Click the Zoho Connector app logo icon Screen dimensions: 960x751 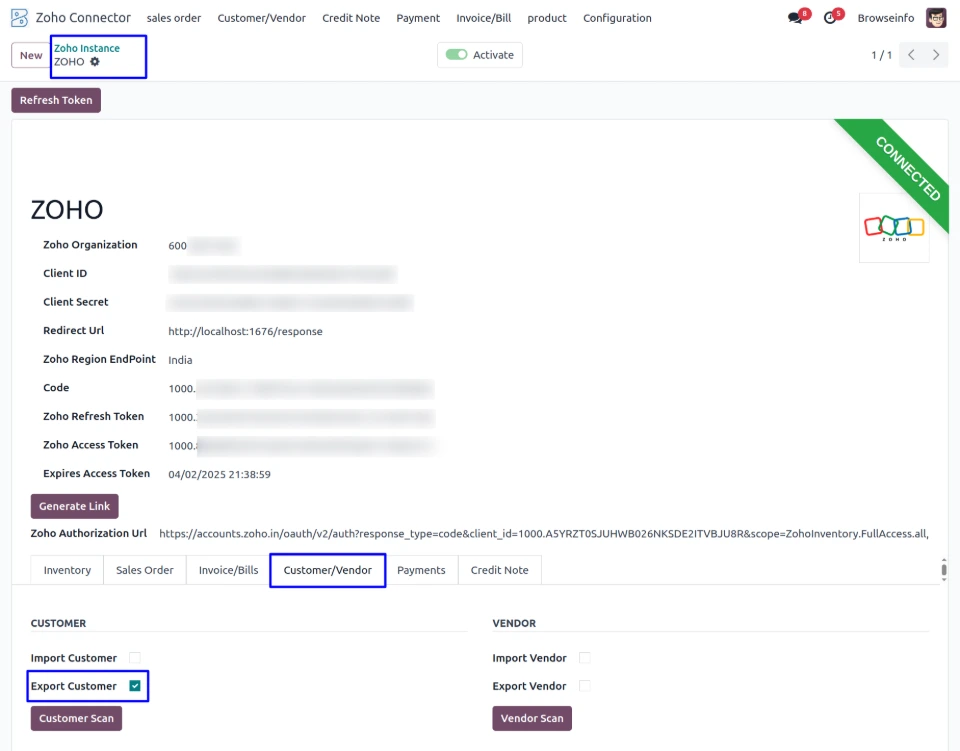(19, 18)
